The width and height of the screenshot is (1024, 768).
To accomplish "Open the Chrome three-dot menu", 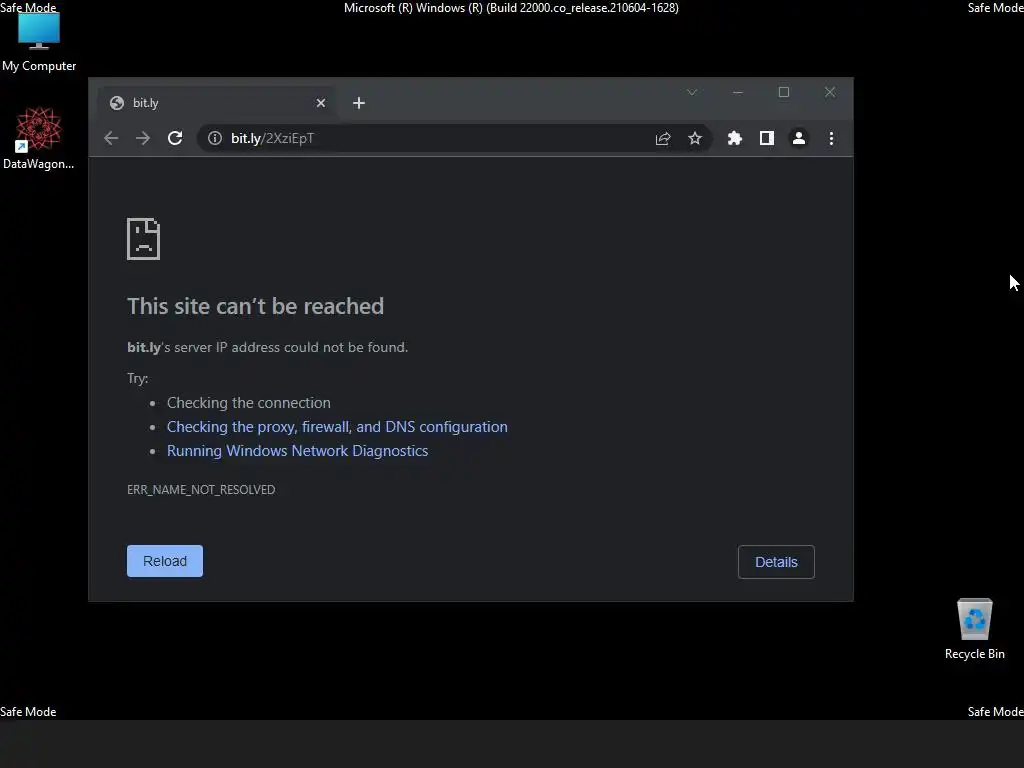I will click(x=831, y=138).
